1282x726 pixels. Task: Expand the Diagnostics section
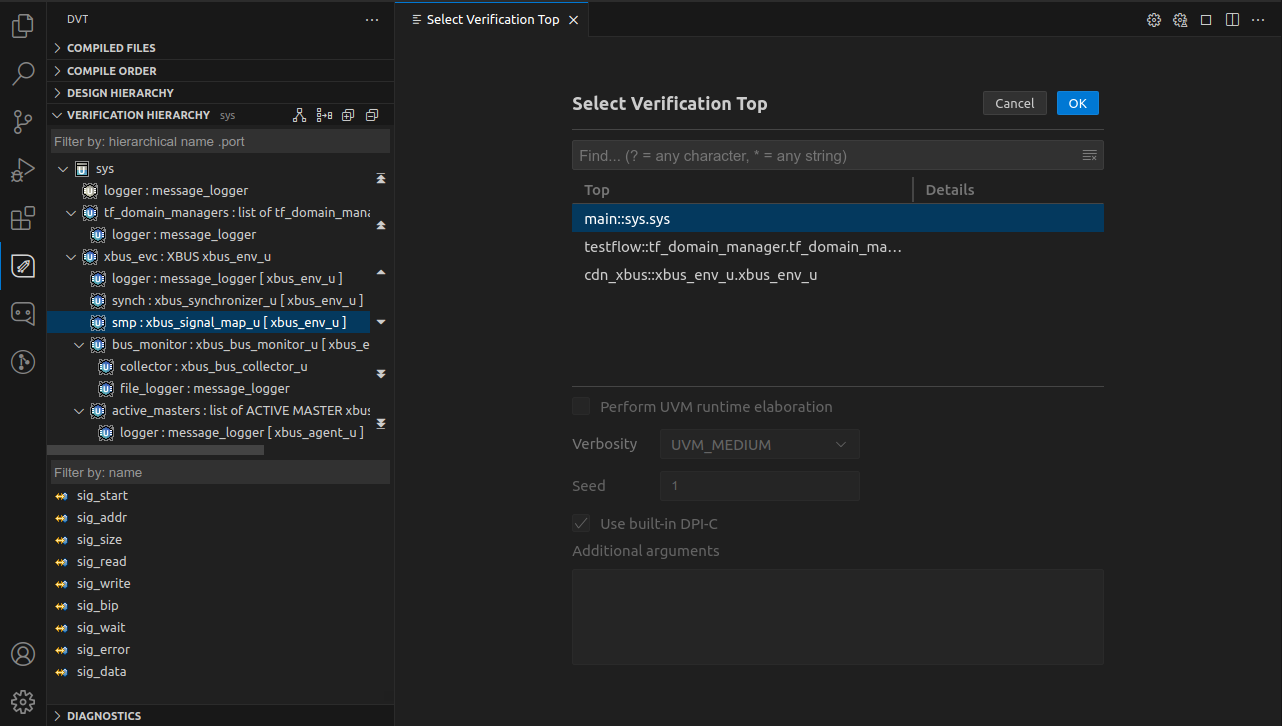click(x=221, y=716)
